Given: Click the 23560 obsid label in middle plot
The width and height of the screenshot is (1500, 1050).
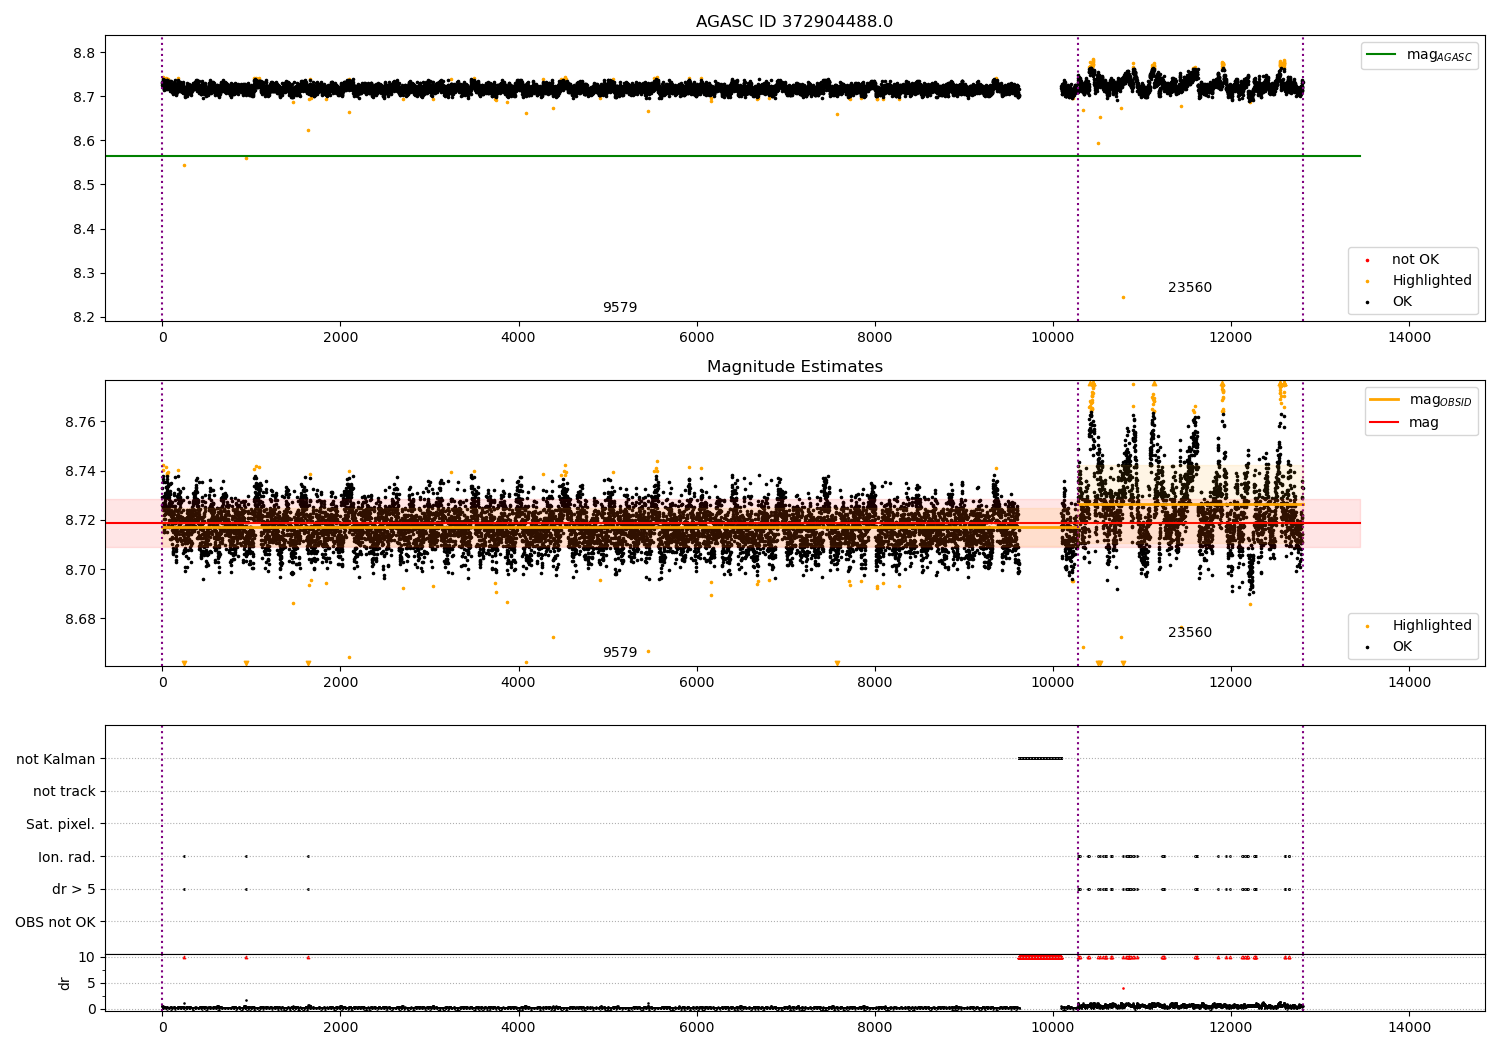Looking at the screenshot, I should tap(1189, 633).
